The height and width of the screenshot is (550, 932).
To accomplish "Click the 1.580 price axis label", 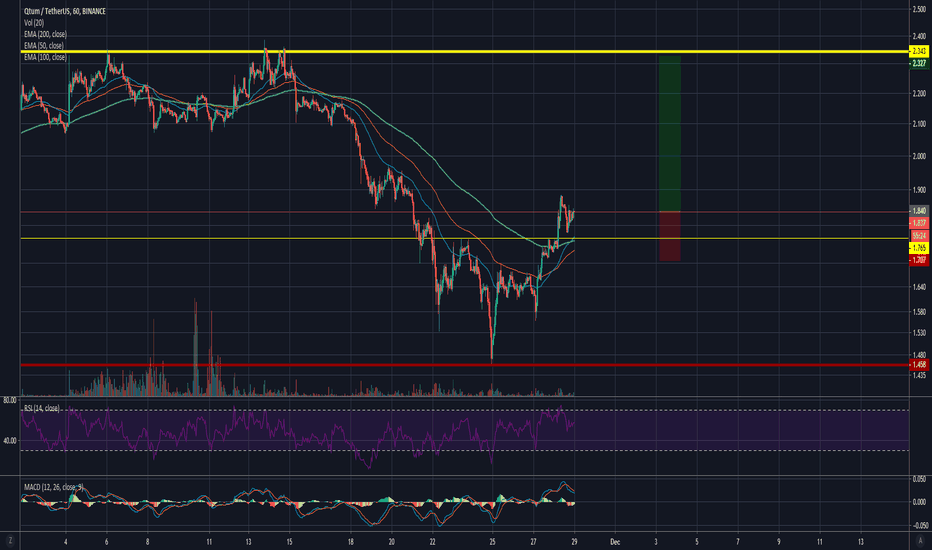I will 919,312.
